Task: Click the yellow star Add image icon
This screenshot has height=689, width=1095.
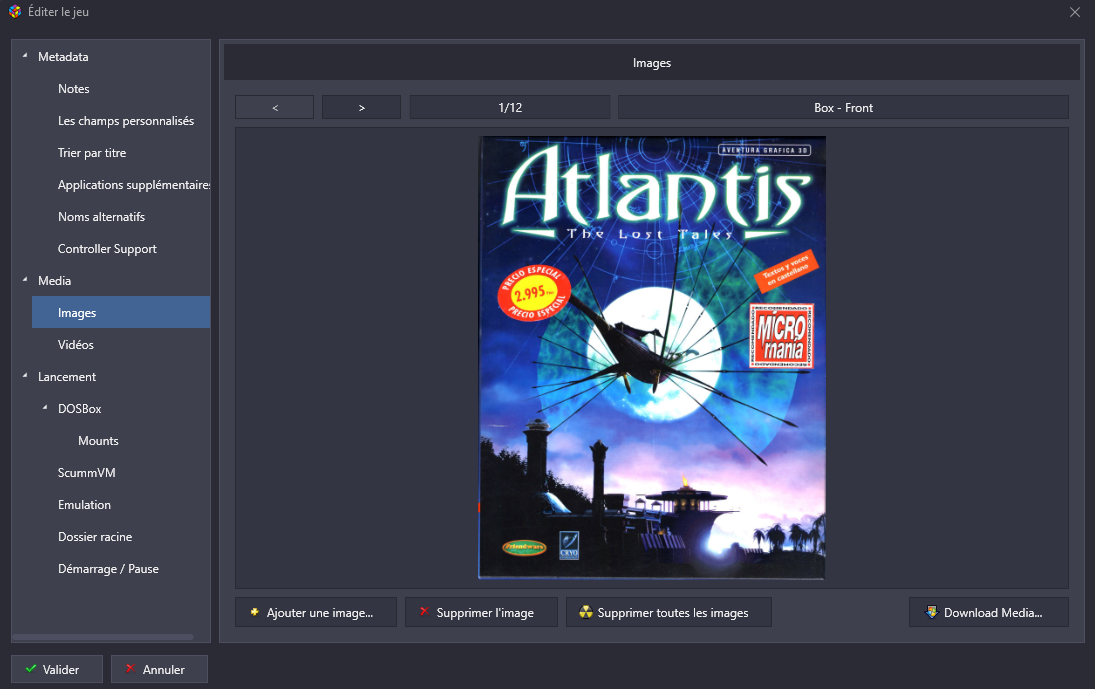Action: point(255,612)
